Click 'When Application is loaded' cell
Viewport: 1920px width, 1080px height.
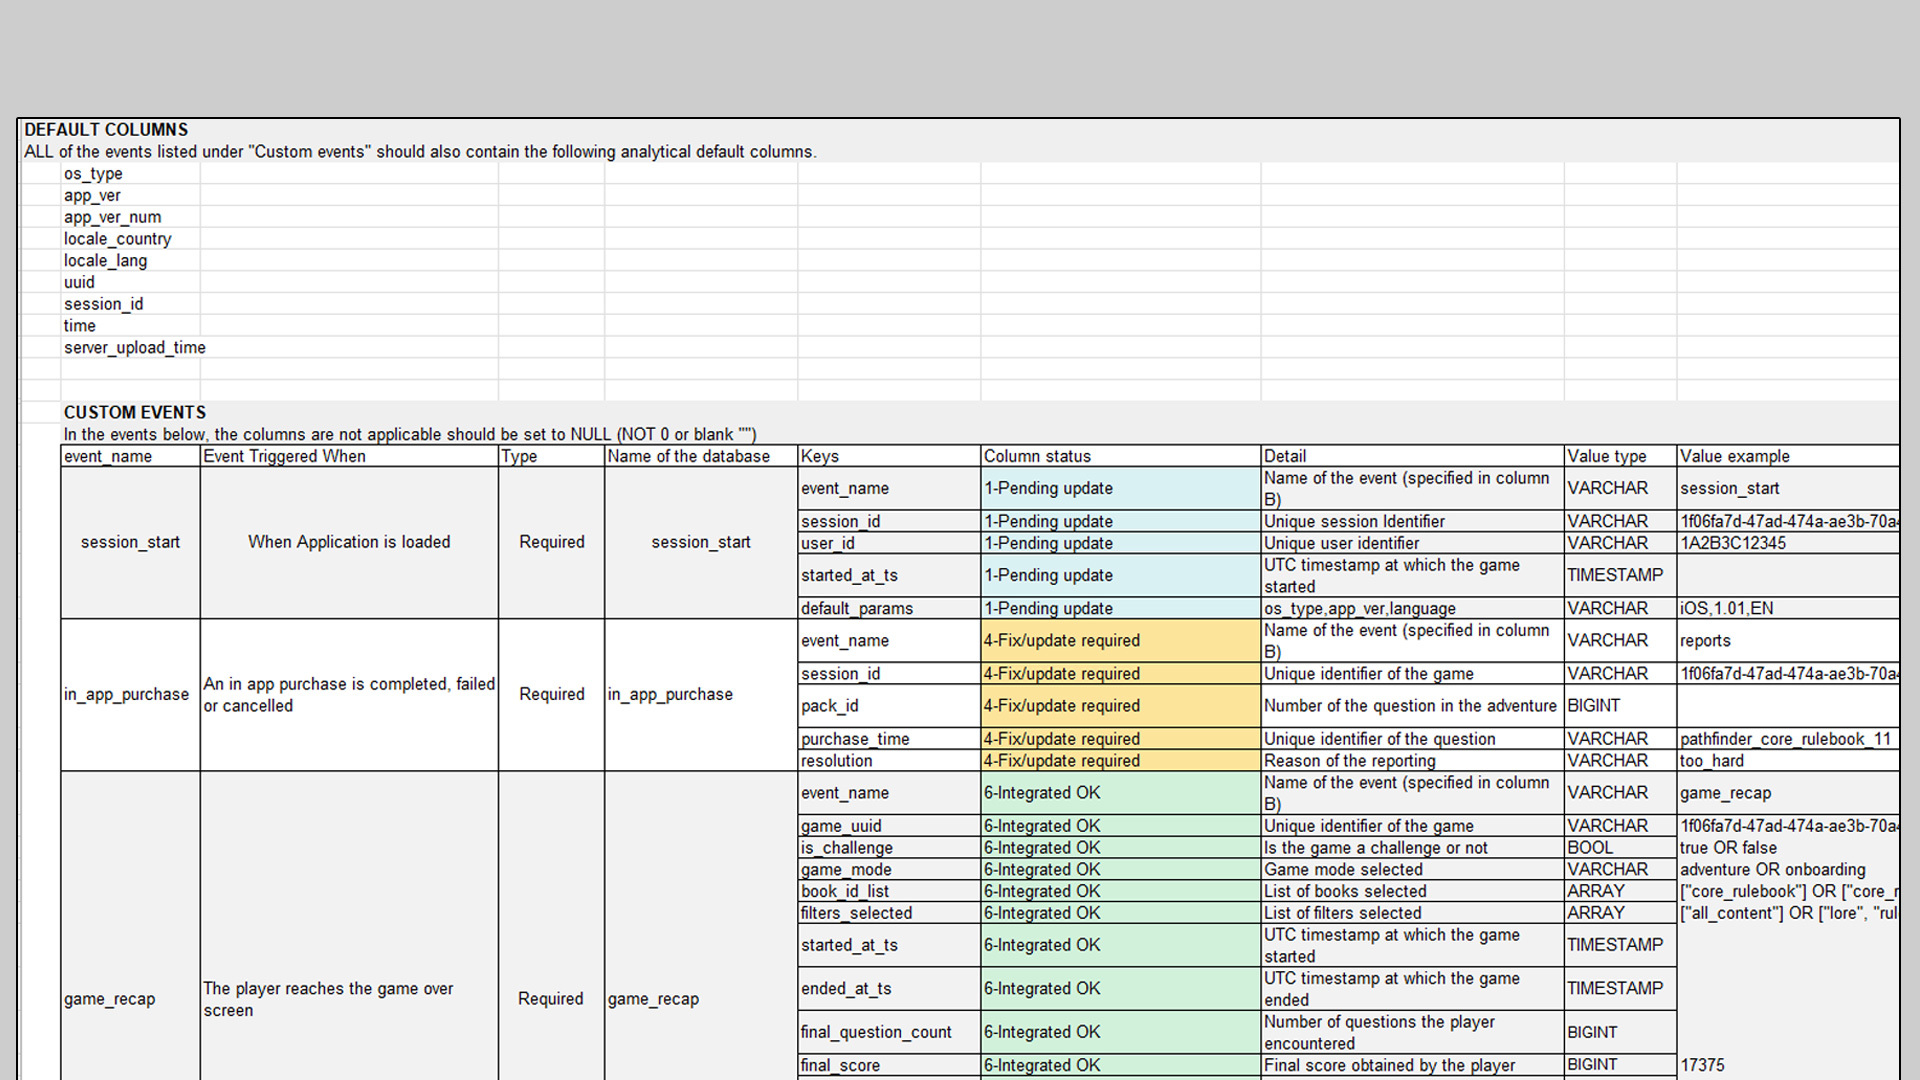[x=349, y=542]
